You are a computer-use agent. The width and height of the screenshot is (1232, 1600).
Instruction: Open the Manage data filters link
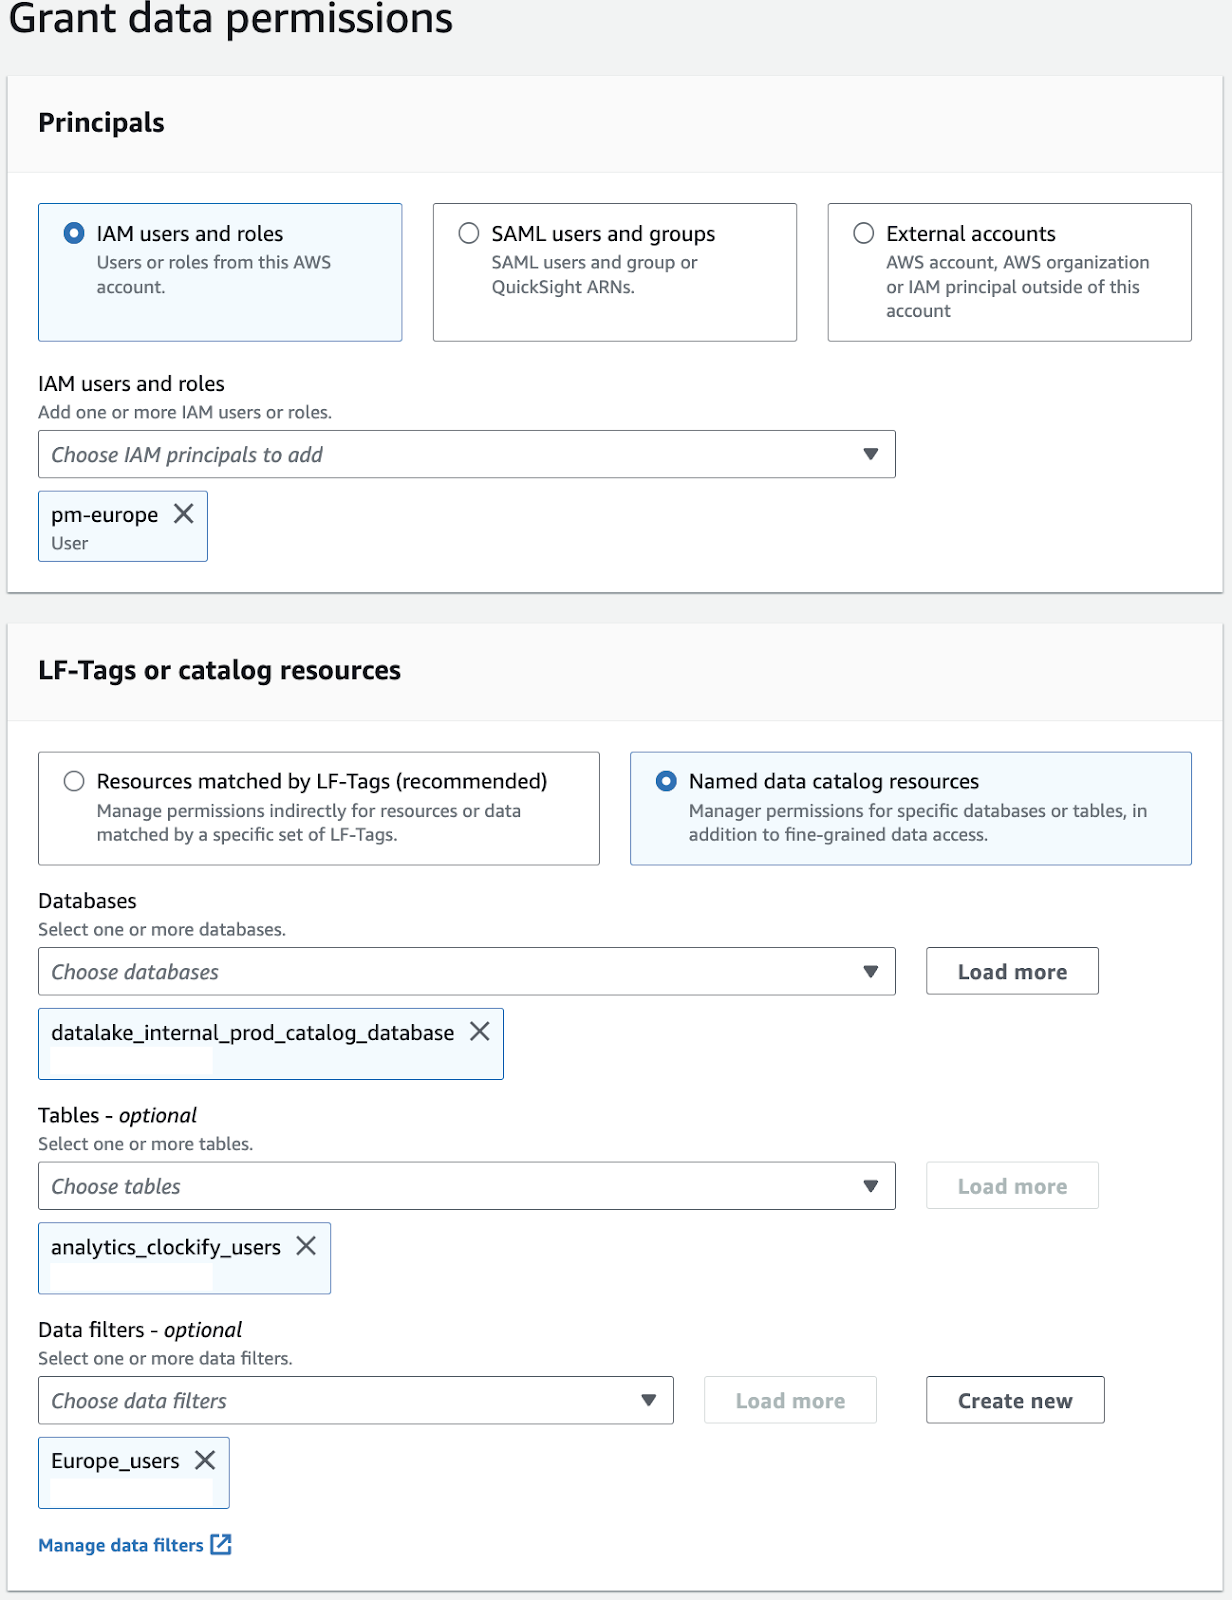120,1545
